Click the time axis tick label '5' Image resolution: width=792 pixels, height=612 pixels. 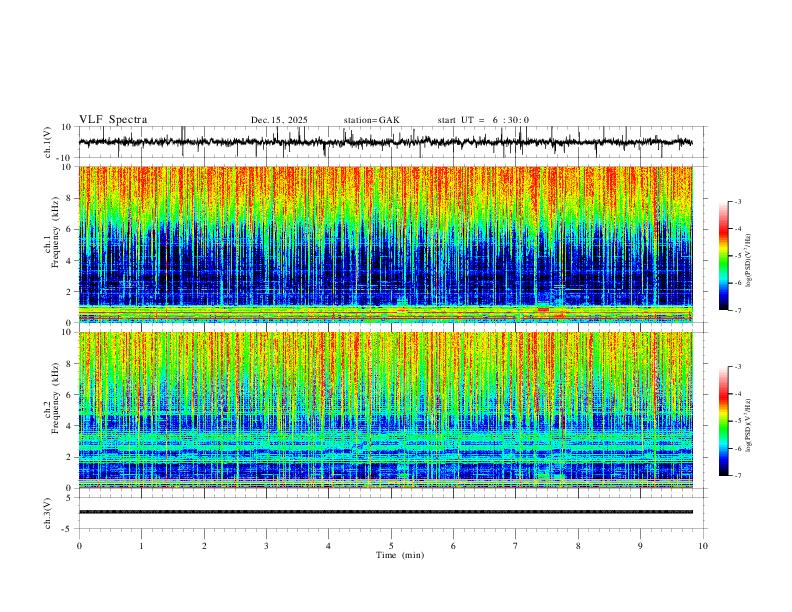[x=391, y=546]
